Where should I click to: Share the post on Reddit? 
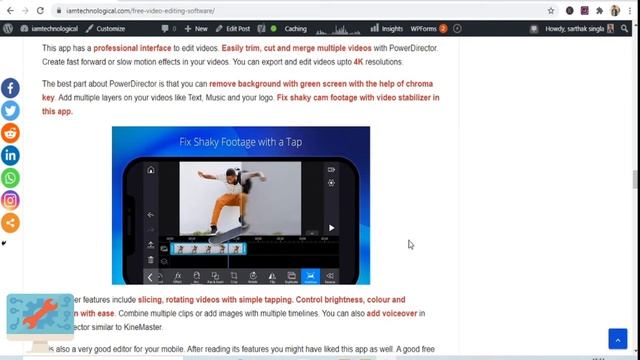pos(10,133)
